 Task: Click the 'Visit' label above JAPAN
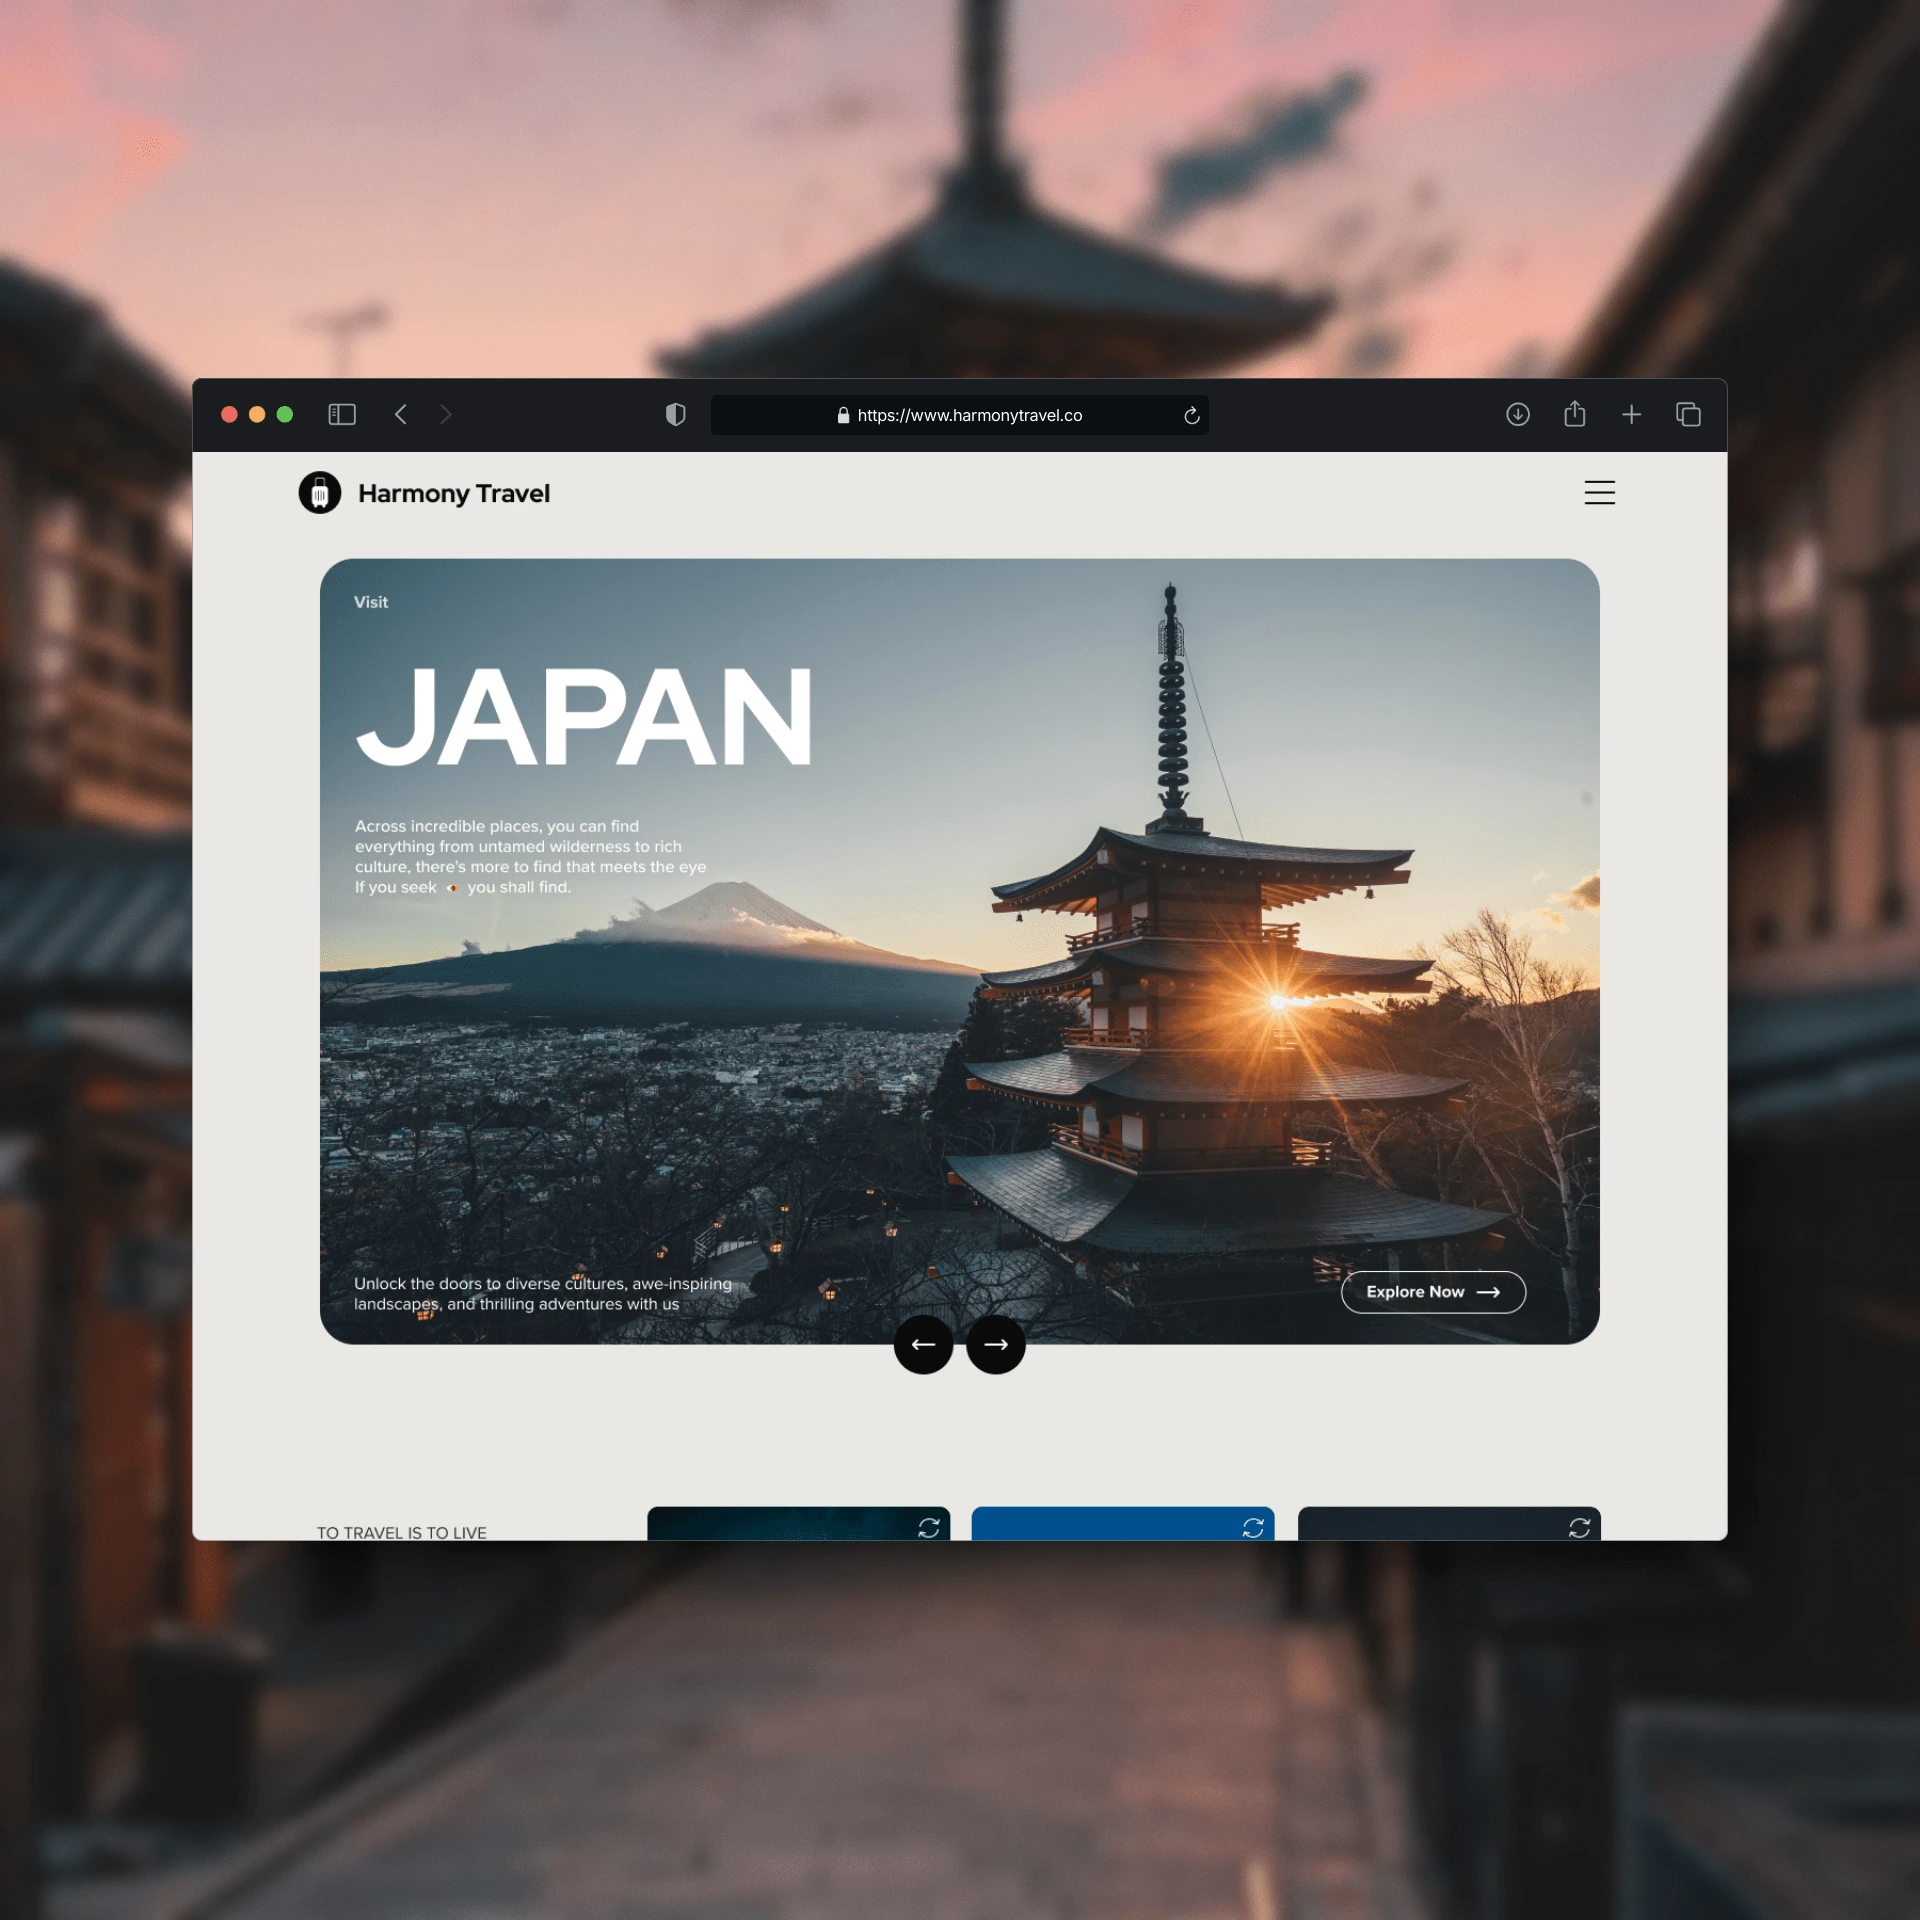coord(371,602)
